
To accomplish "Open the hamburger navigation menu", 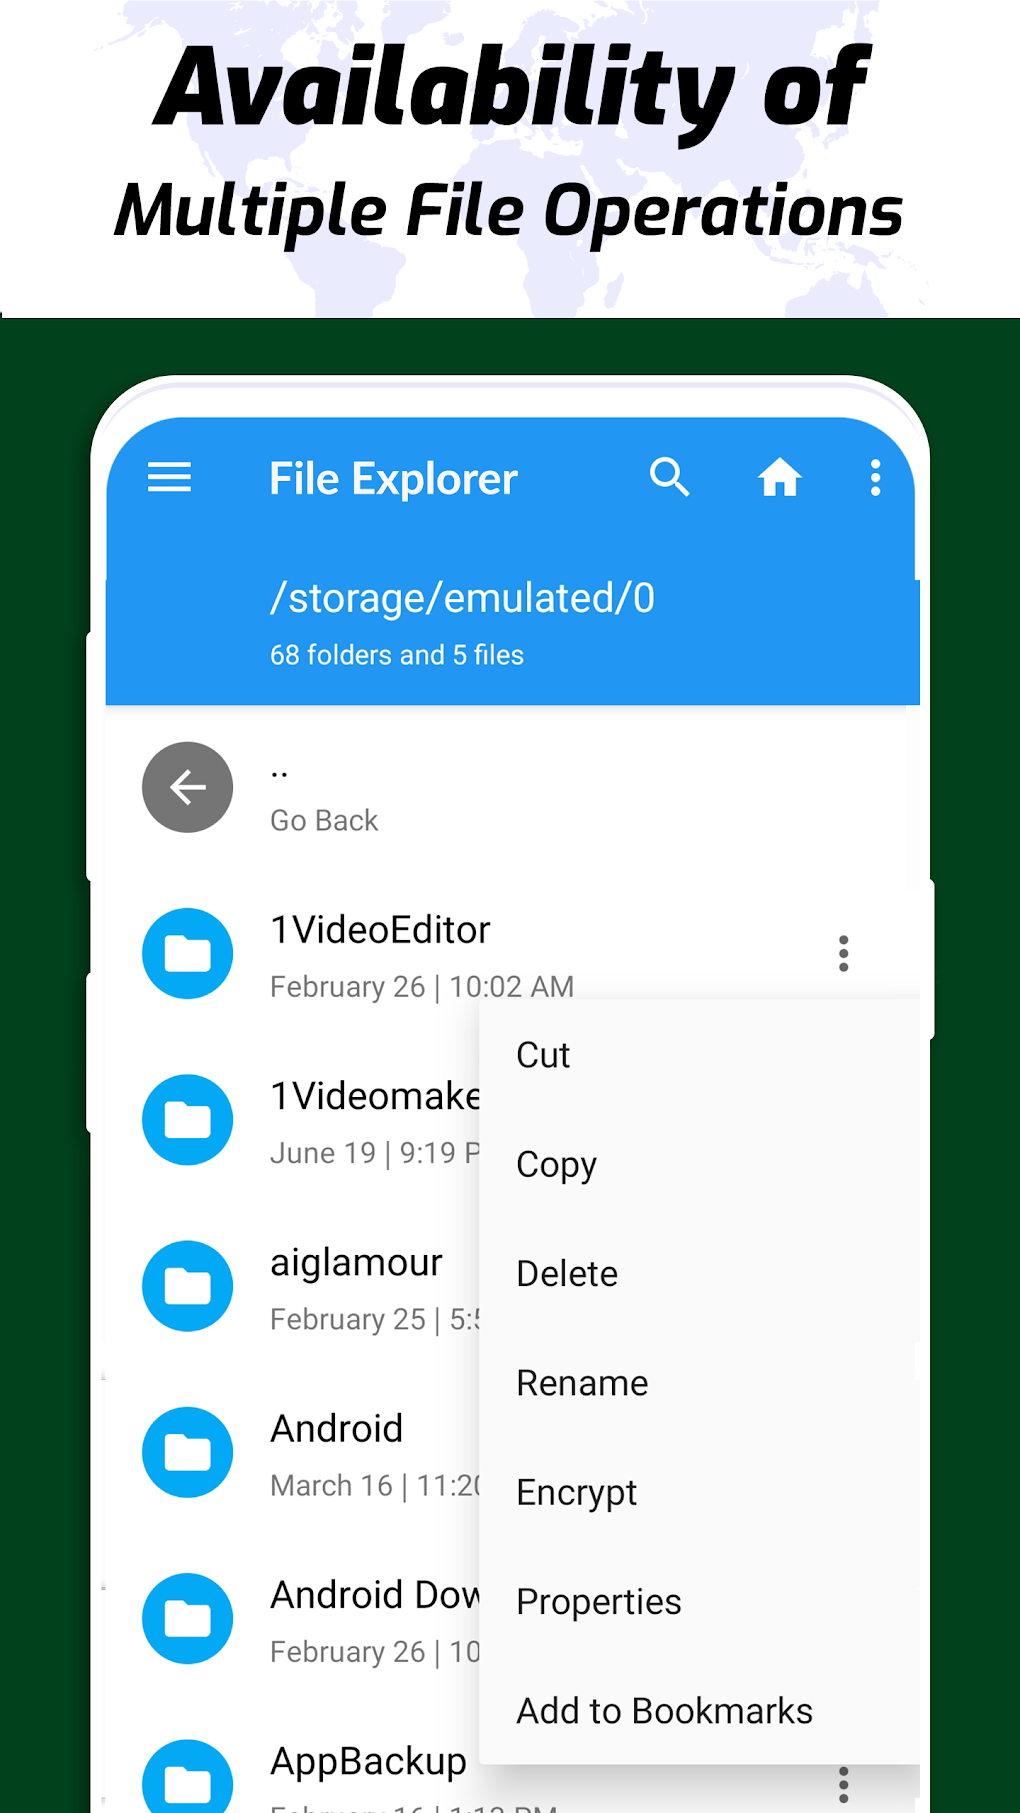I will click(169, 478).
